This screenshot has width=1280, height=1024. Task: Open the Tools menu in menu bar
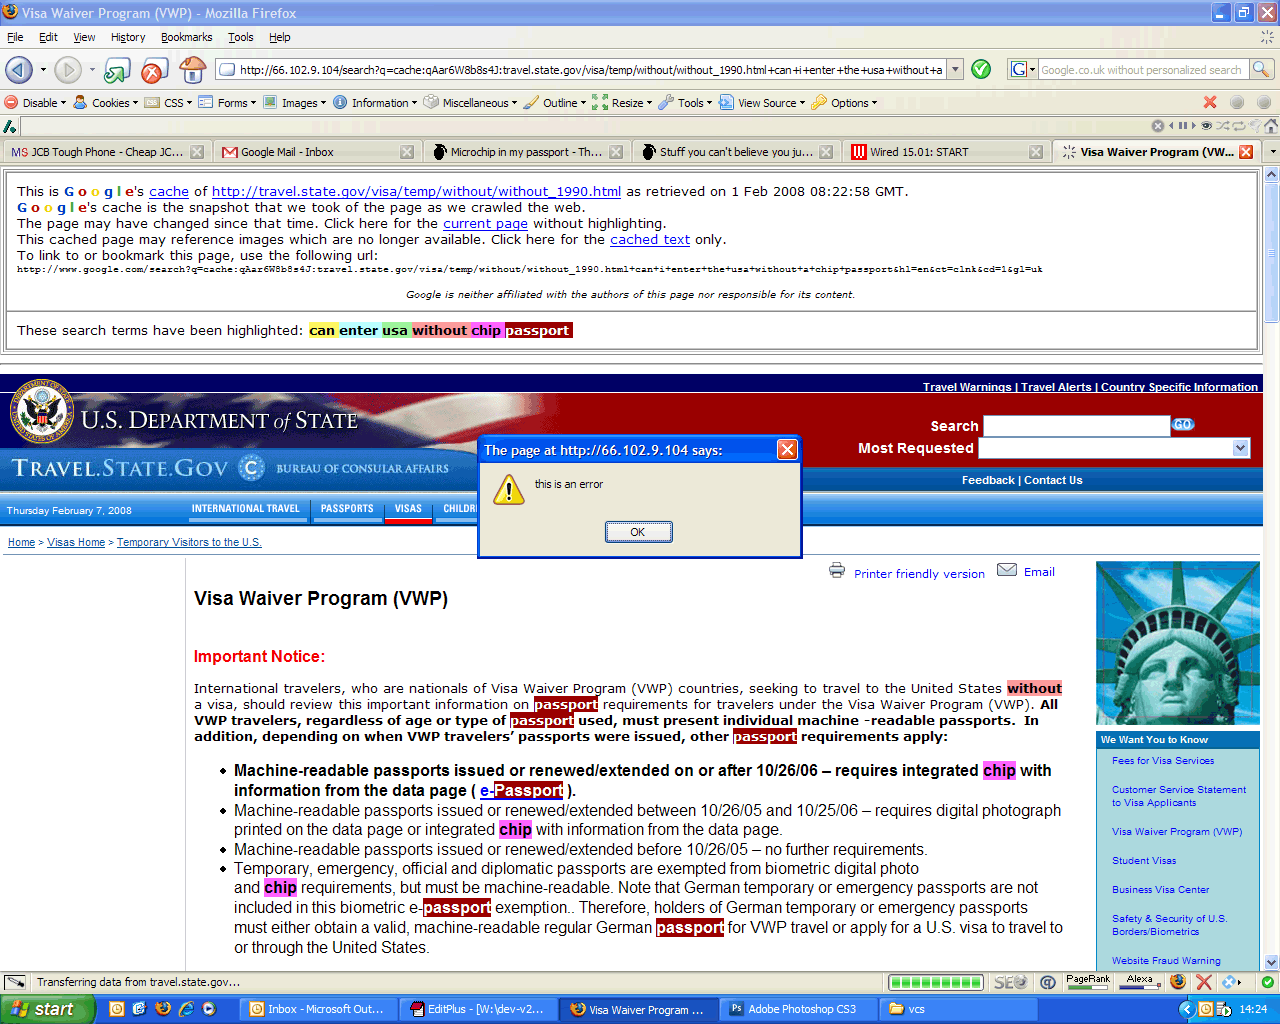tap(240, 37)
